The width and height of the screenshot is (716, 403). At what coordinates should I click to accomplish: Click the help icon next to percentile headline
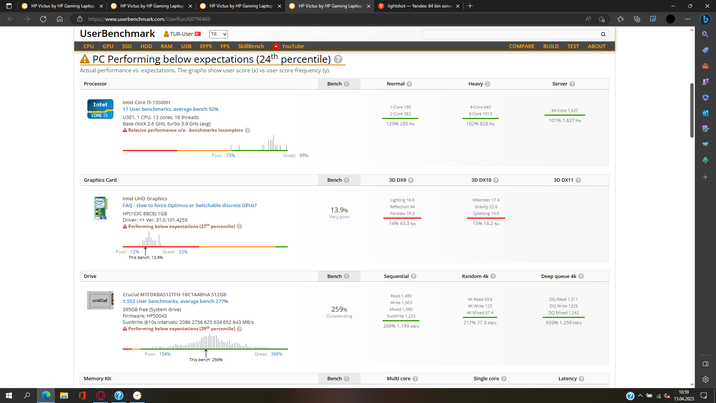pyautogui.click(x=338, y=60)
